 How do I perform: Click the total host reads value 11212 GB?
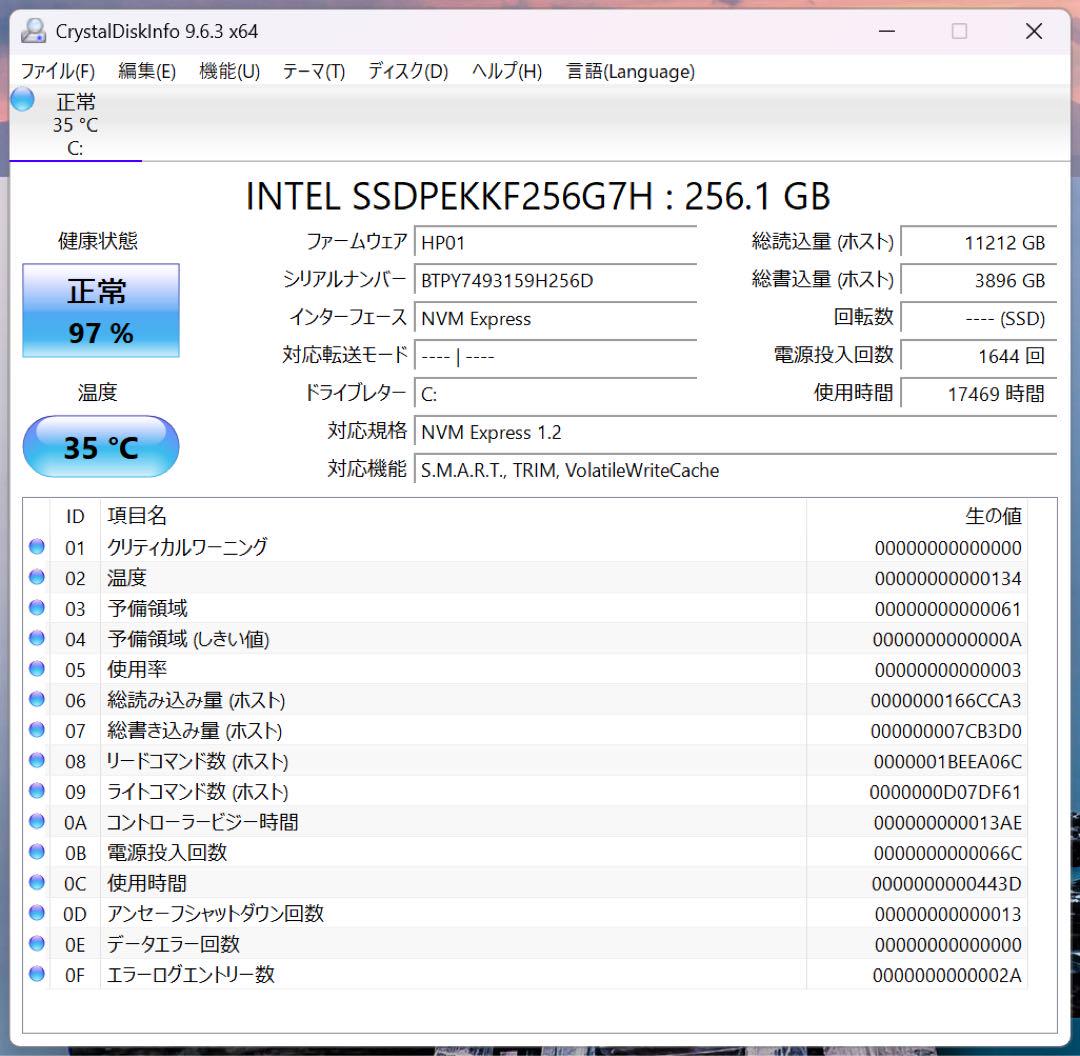(979, 242)
